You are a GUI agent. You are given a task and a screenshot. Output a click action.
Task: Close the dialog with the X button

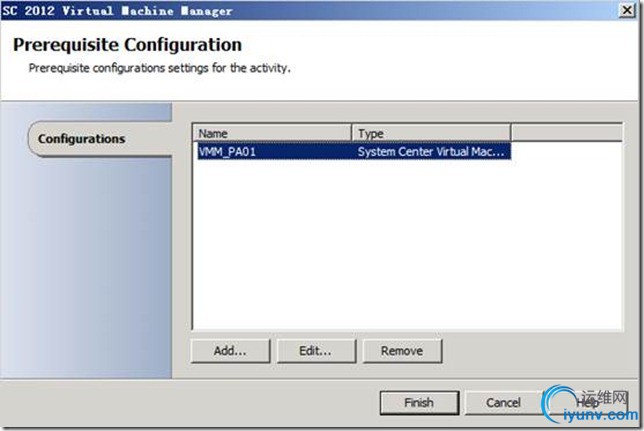coord(627,10)
